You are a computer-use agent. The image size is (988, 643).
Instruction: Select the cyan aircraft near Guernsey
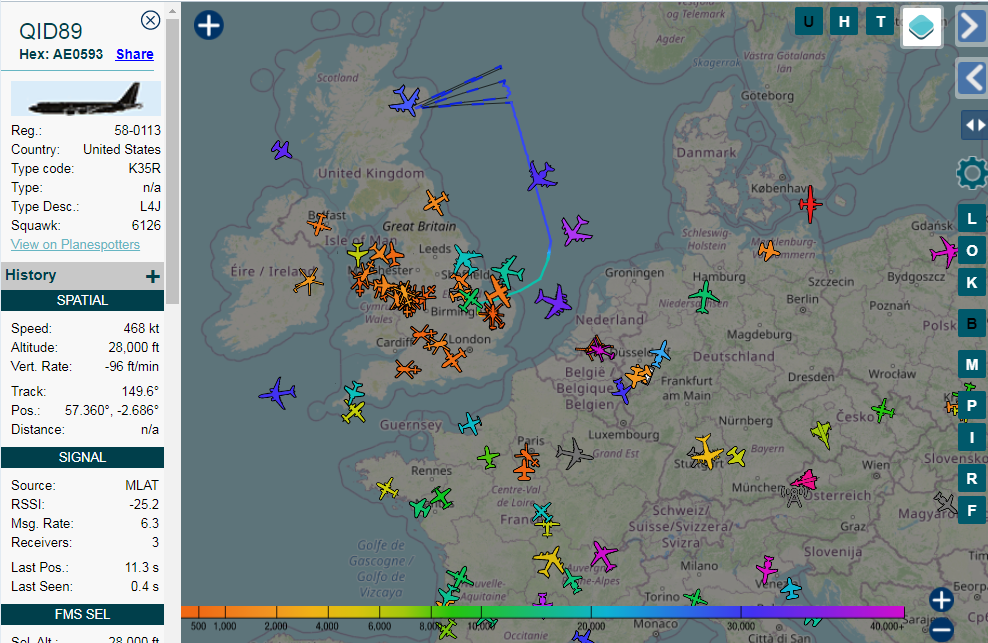tap(470, 424)
